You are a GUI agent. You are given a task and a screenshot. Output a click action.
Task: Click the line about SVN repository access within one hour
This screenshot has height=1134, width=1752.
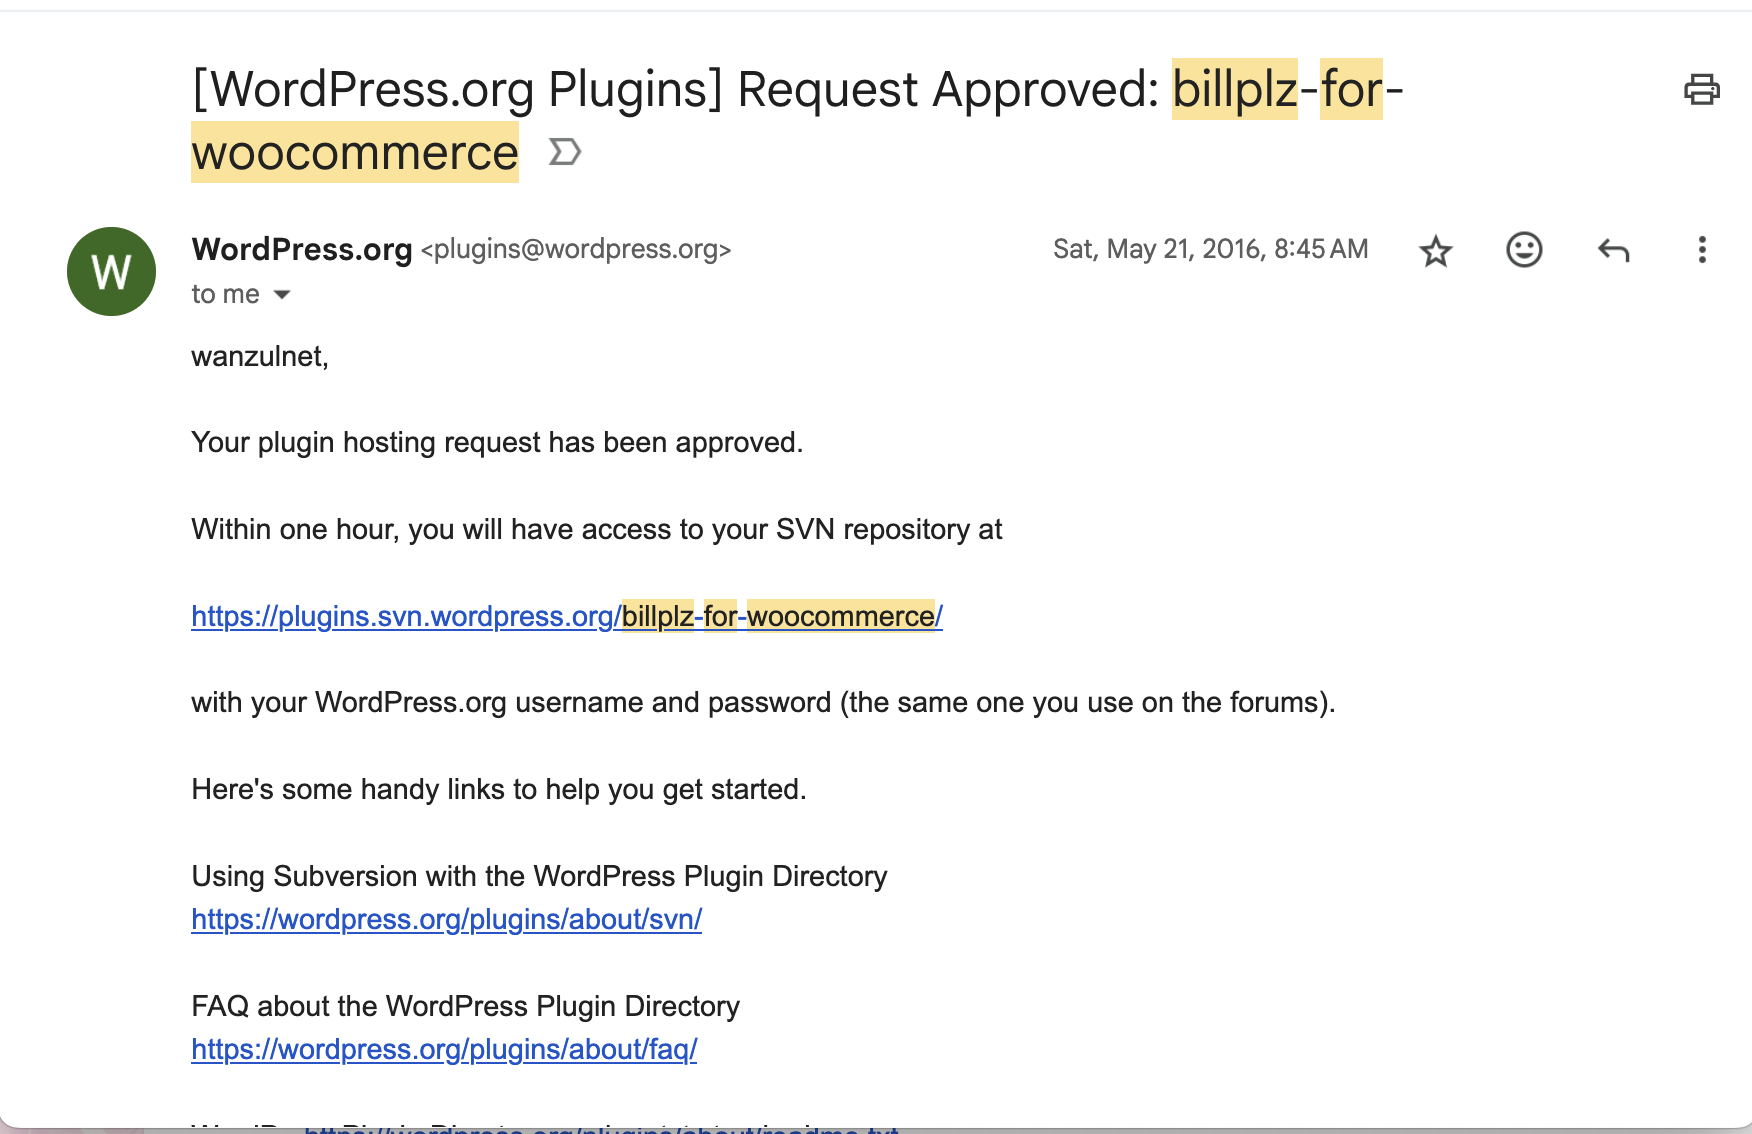[x=596, y=529]
